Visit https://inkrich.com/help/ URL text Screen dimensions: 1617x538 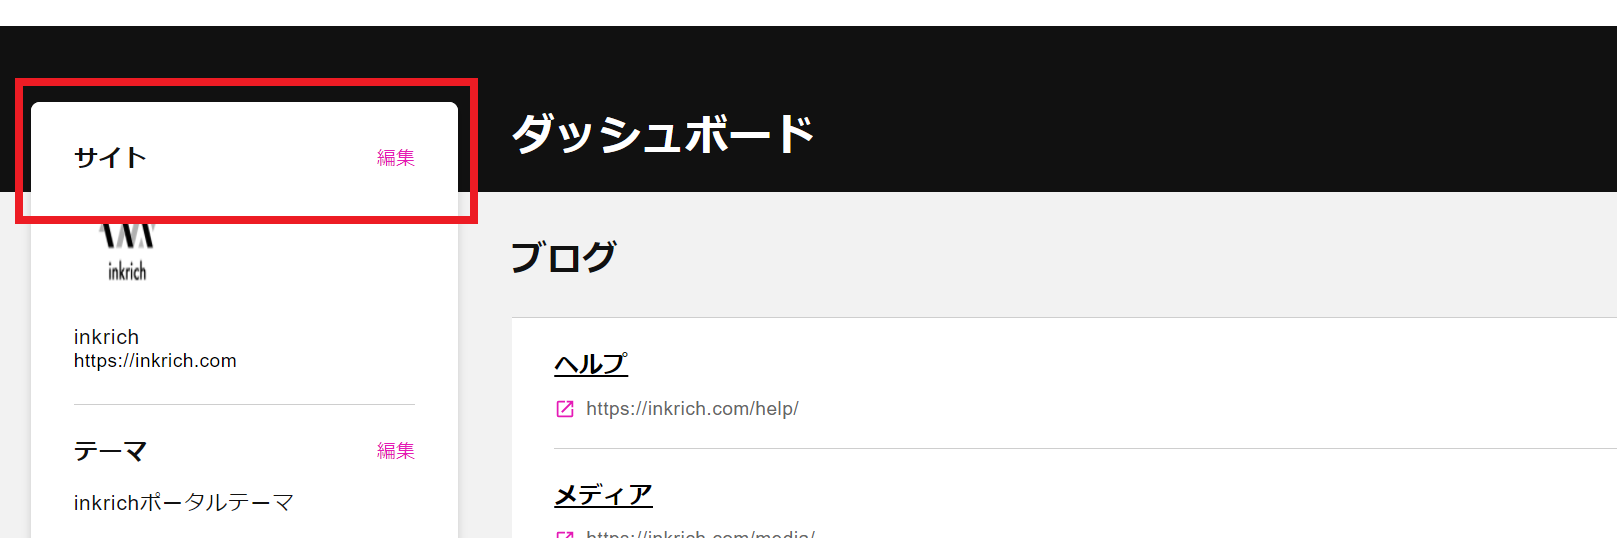click(x=692, y=409)
